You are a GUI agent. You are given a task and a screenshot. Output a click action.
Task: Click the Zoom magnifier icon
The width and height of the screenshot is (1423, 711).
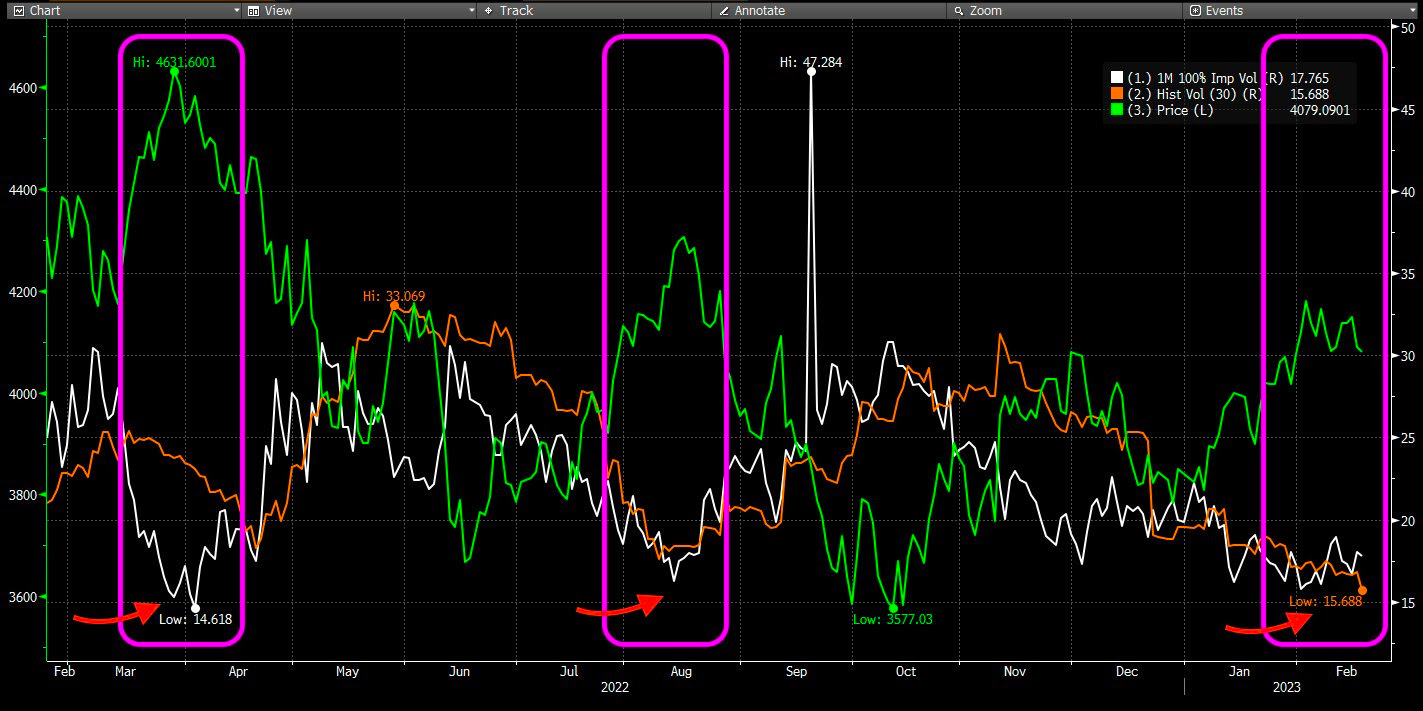pos(958,10)
